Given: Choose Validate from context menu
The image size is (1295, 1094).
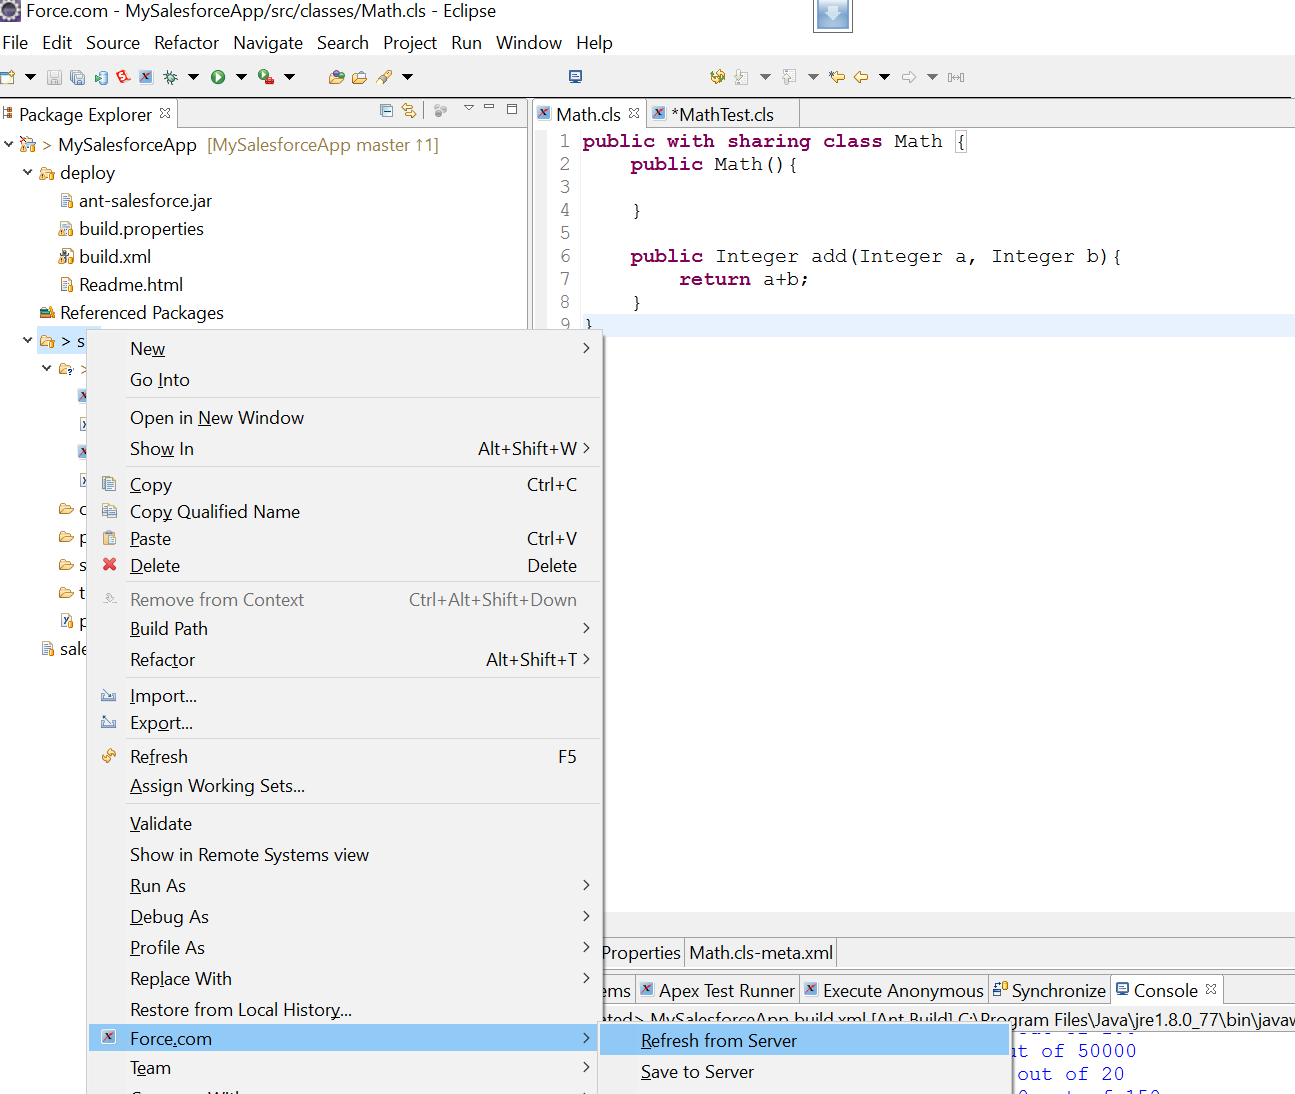Looking at the screenshot, I should (x=345, y=824).
